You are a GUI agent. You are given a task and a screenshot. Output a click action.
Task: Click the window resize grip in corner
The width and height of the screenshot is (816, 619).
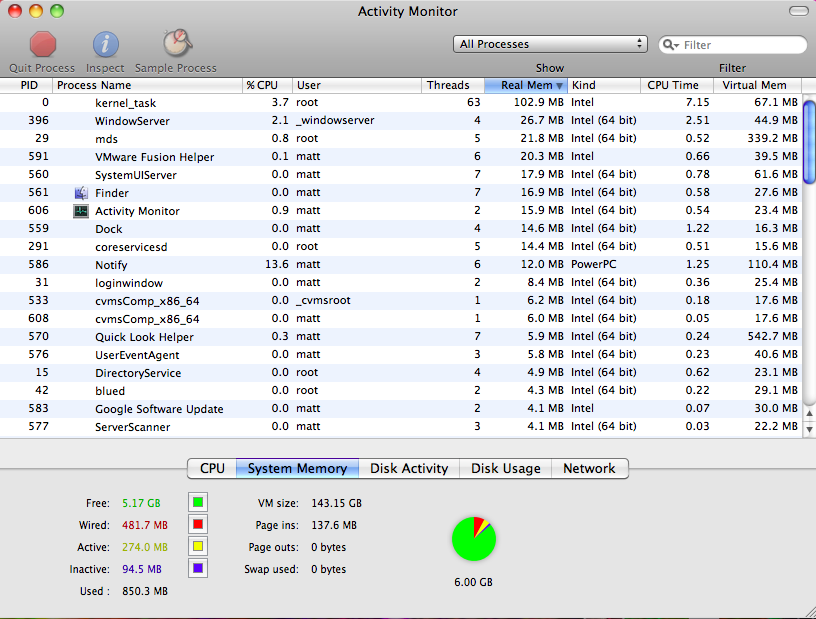pyautogui.click(x=810, y=613)
